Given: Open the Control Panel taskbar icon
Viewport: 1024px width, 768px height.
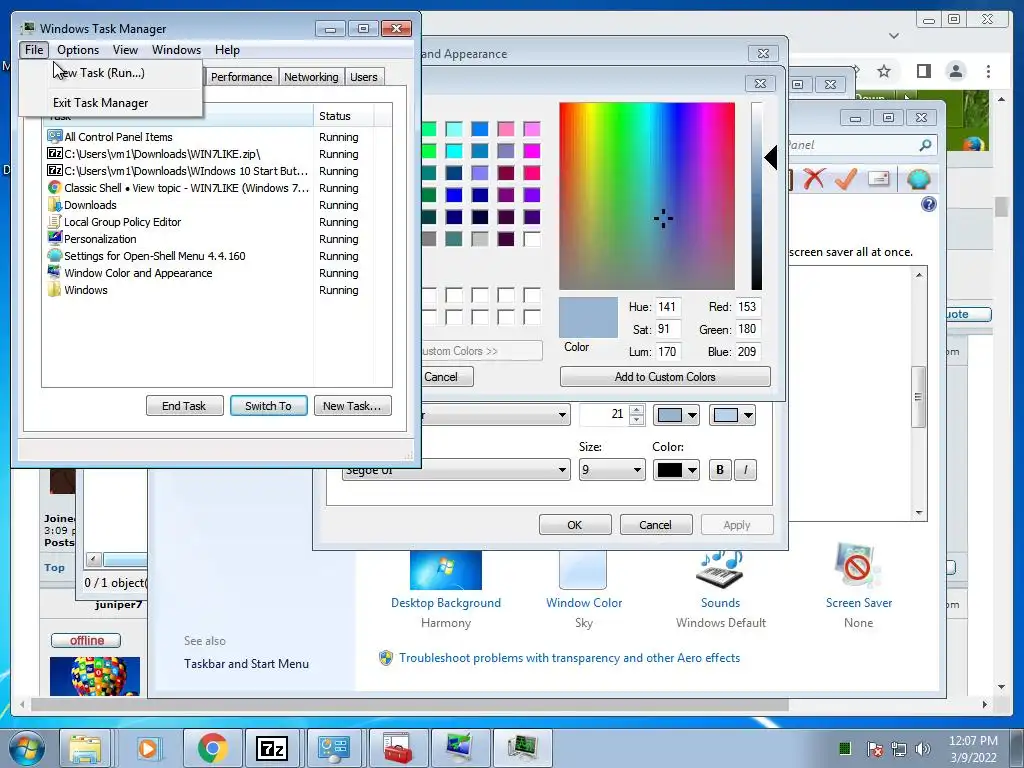Looking at the screenshot, I should (334, 748).
